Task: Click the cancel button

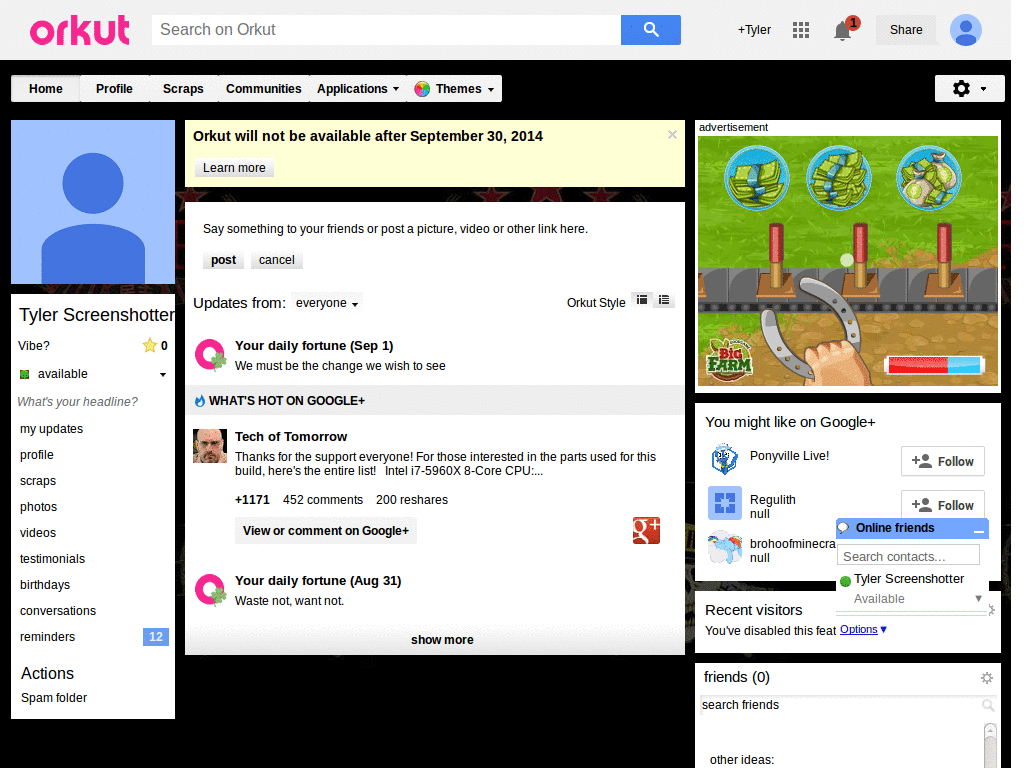Action: 277,260
